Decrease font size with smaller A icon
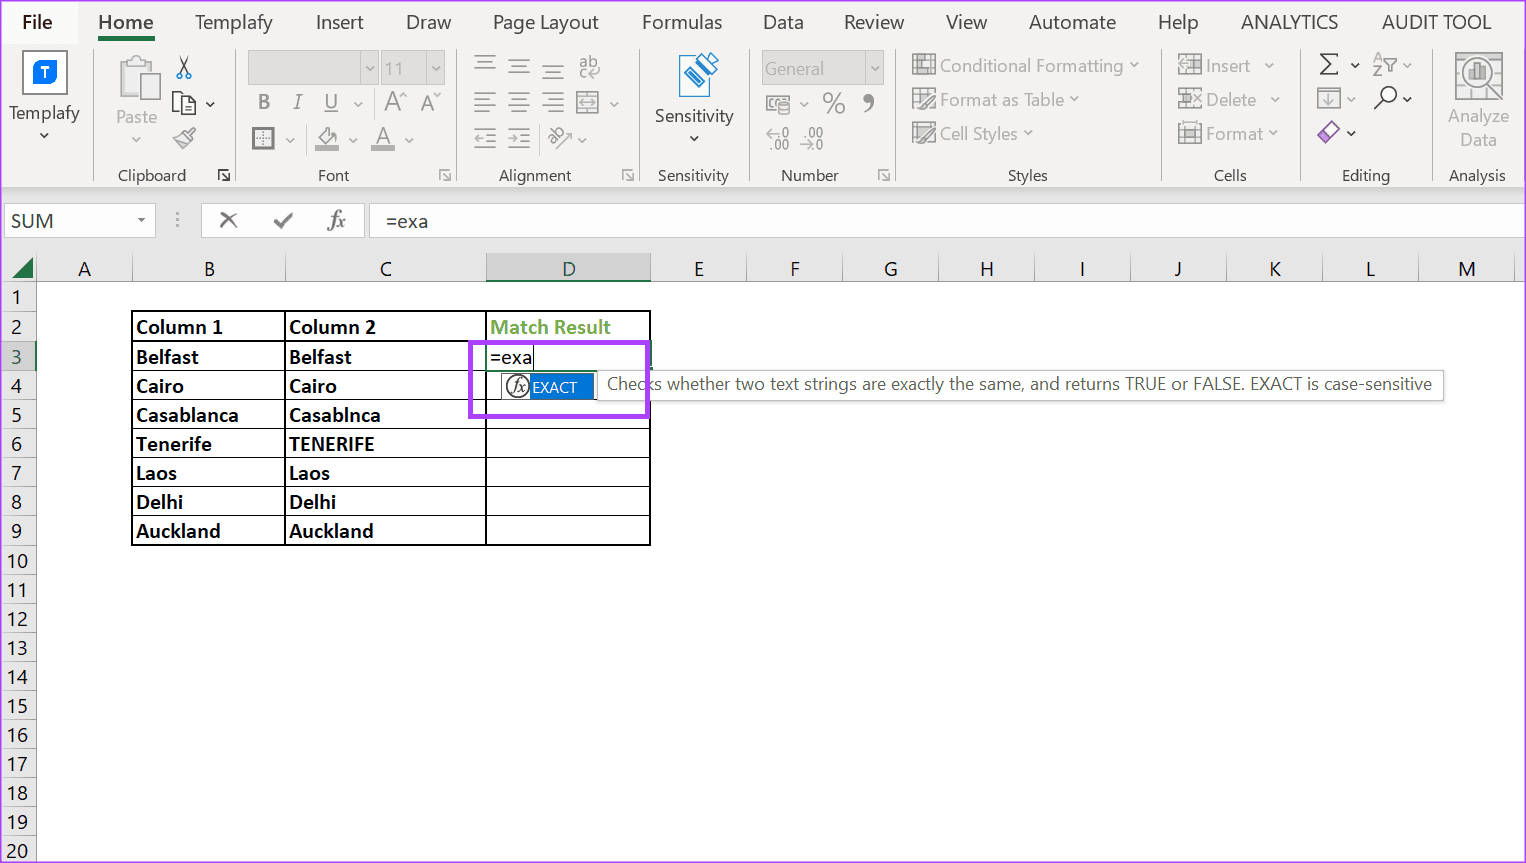The height and width of the screenshot is (863, 1526). pos(430,102)
